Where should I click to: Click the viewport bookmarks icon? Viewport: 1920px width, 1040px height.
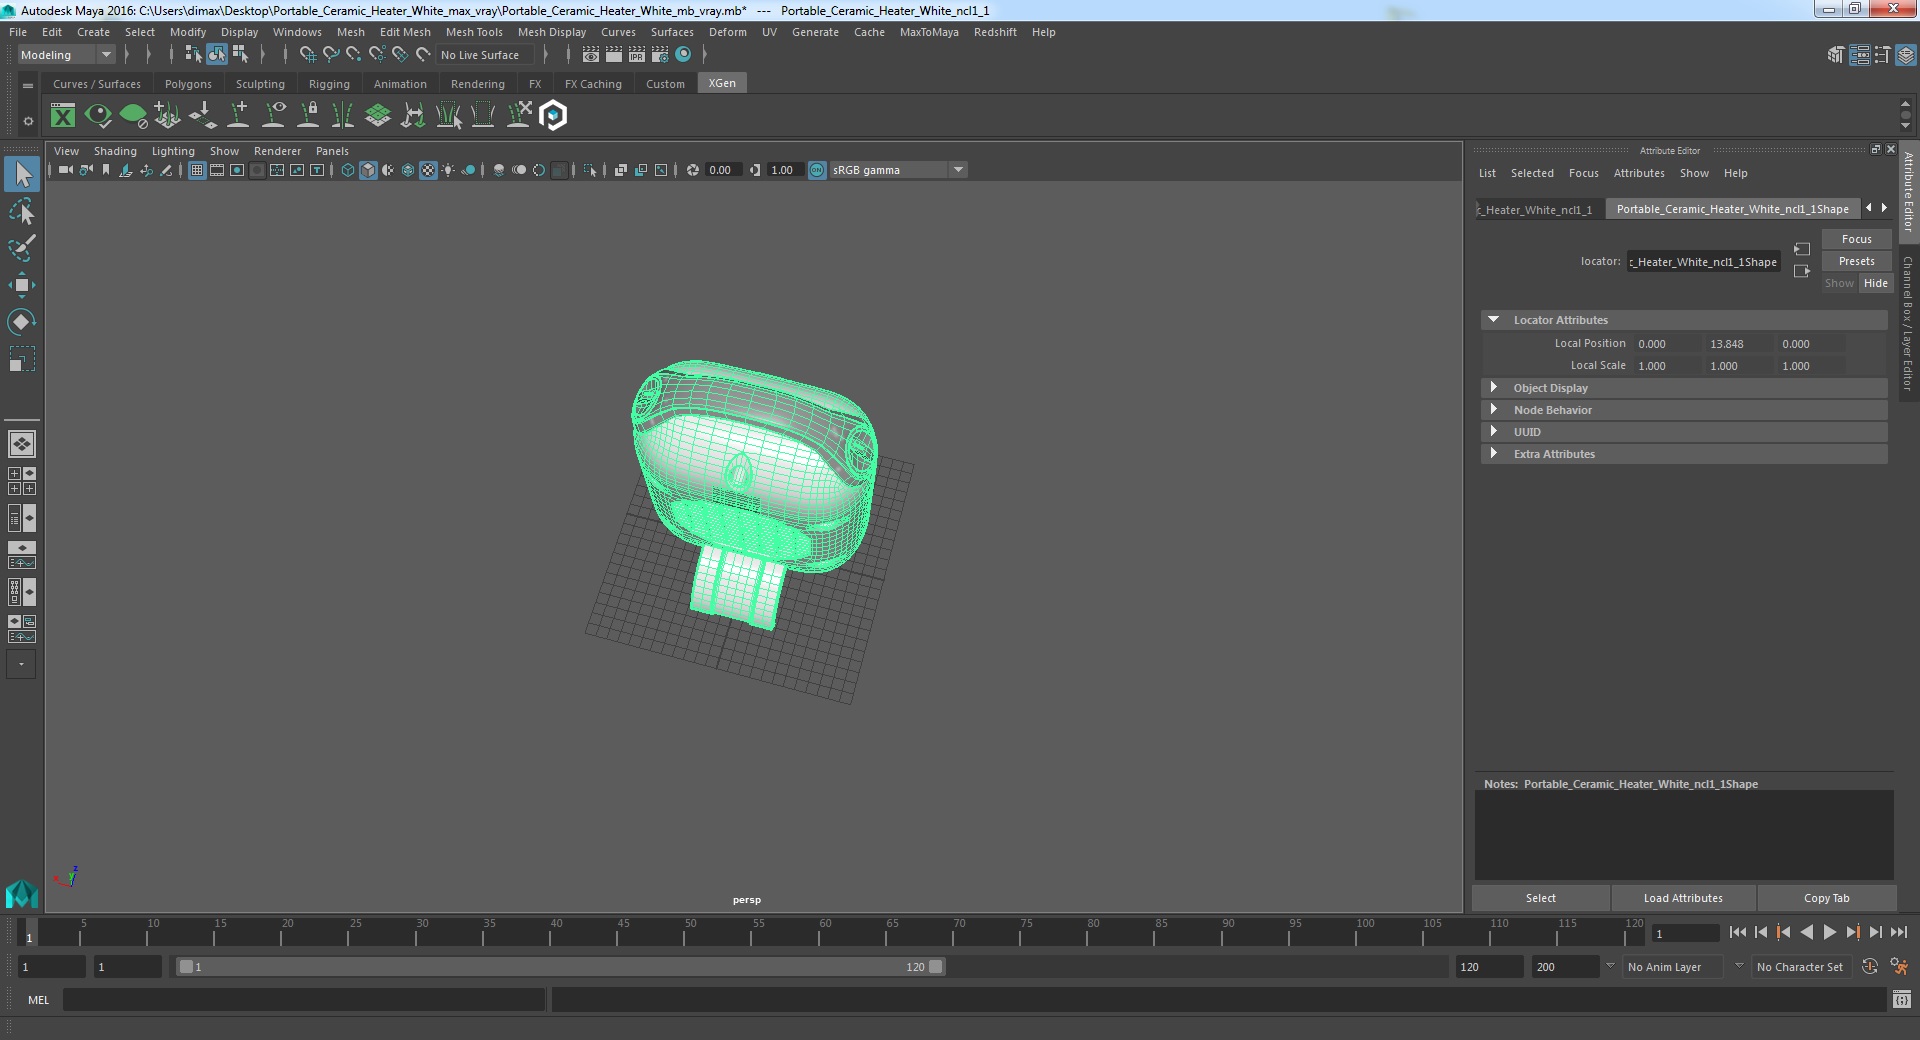[x=106, y=170]
